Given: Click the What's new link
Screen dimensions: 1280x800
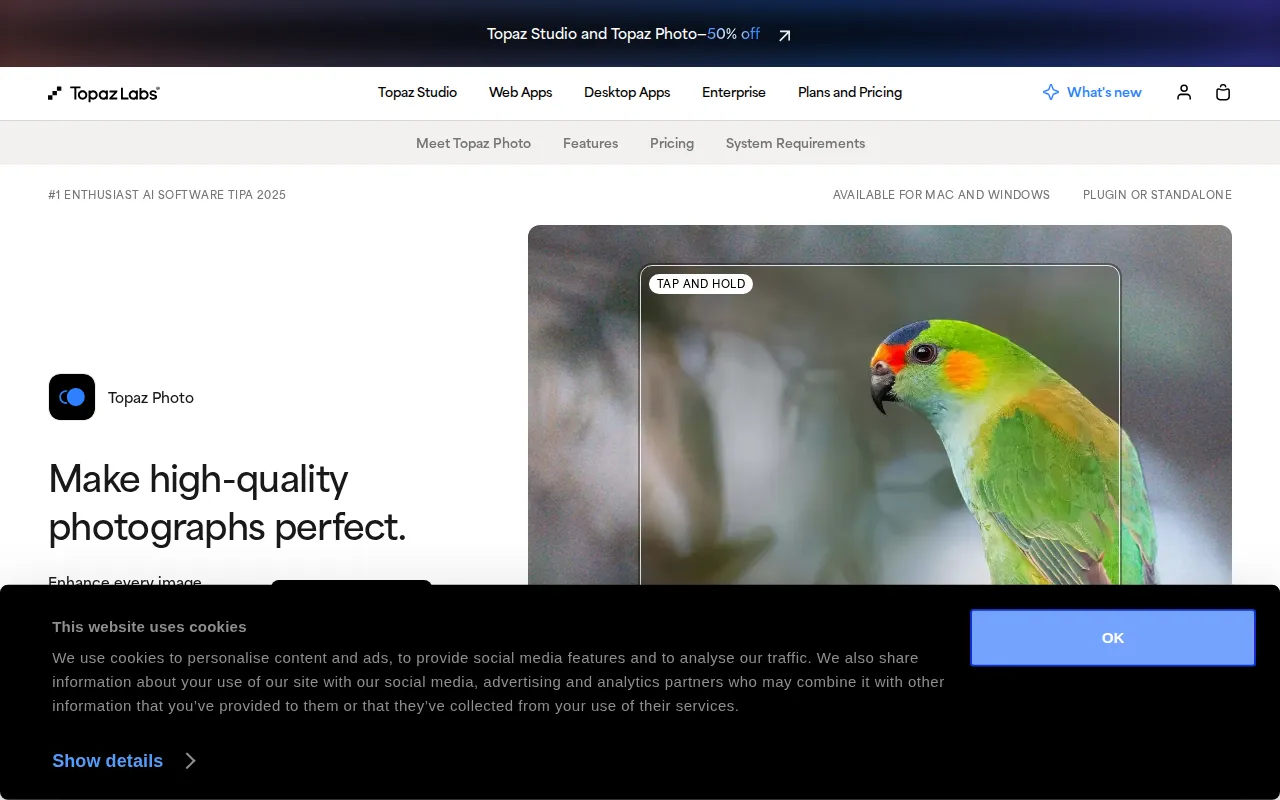Looking at the screenshot, I should click(1104, 92).
